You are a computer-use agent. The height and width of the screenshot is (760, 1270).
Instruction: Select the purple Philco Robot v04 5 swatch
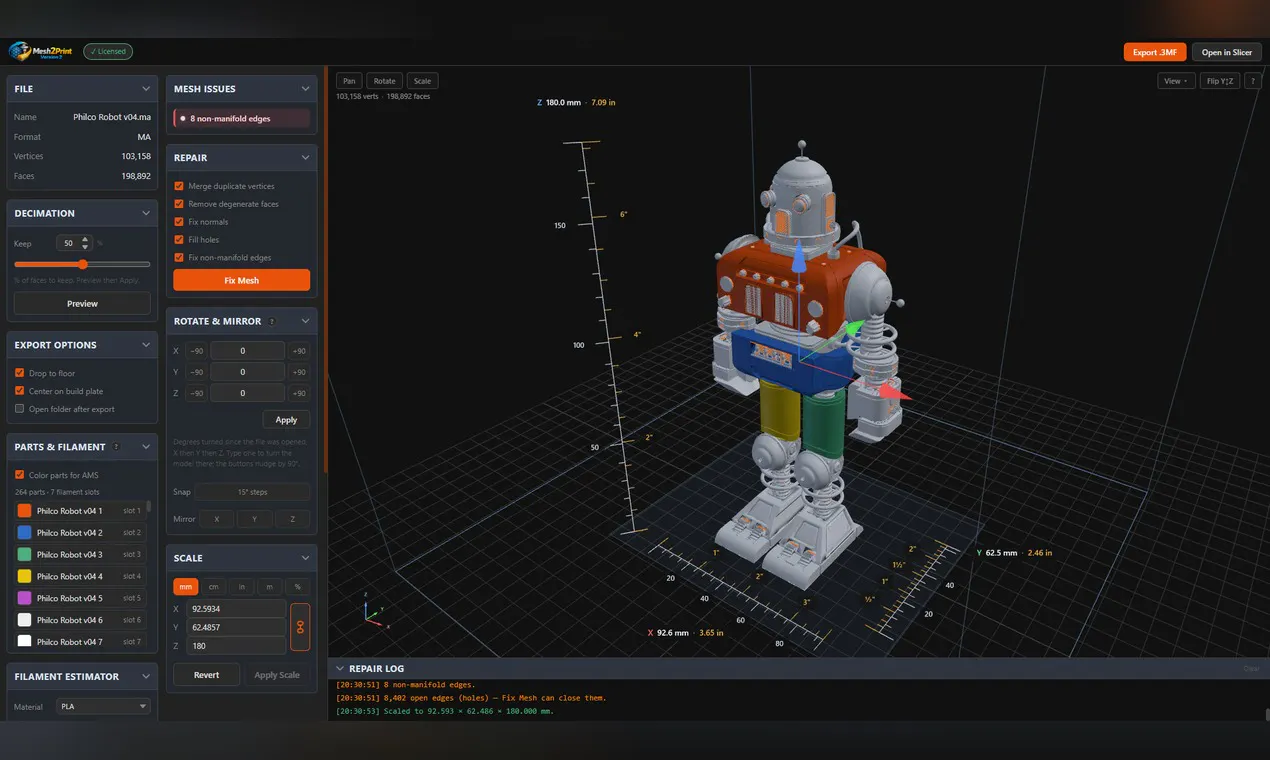pyautogui.click(x=24, y=598)
